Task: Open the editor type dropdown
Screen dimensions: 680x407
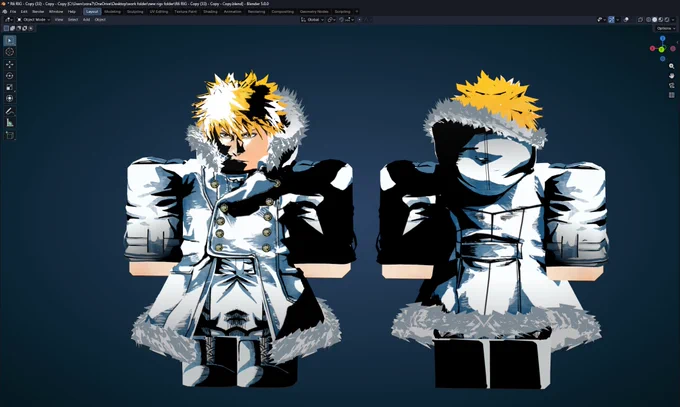Action: click(8, 20)
